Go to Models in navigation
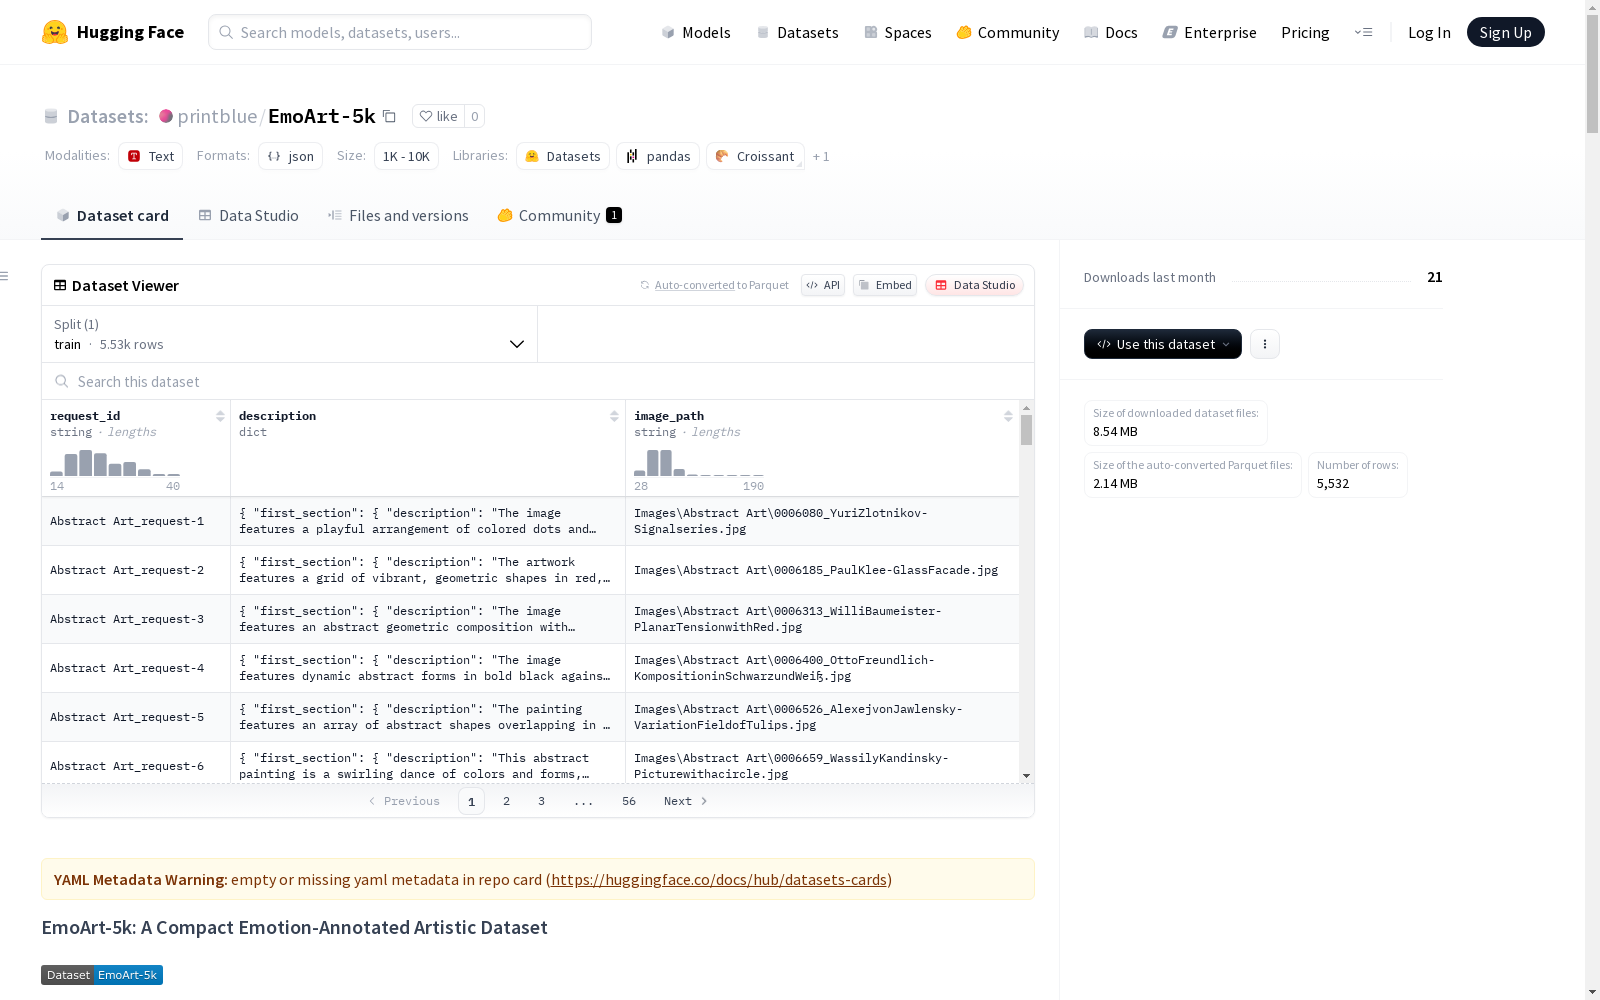 click(696, 32)
